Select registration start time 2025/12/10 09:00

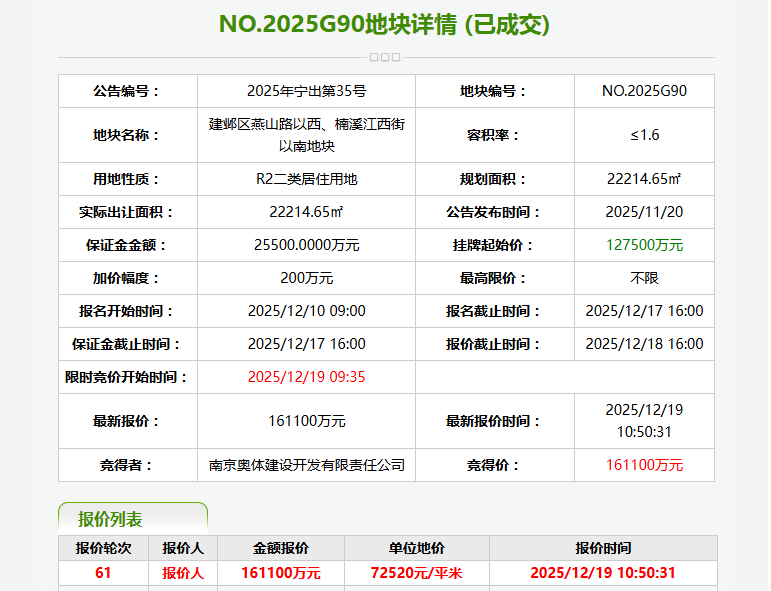pos(306,311)
